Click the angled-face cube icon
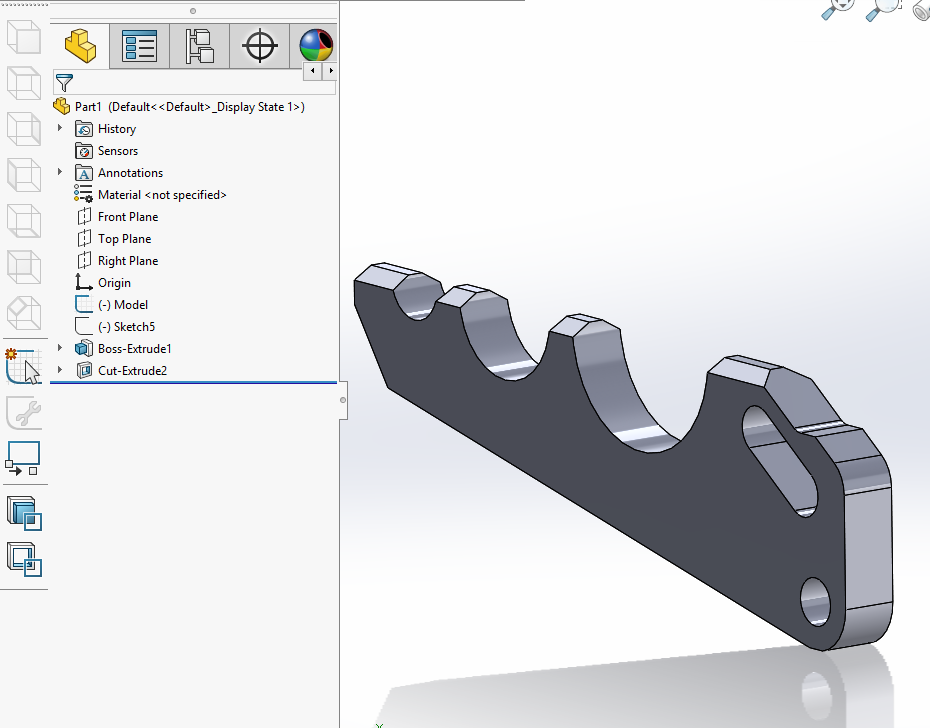 [x=24, y=313]
